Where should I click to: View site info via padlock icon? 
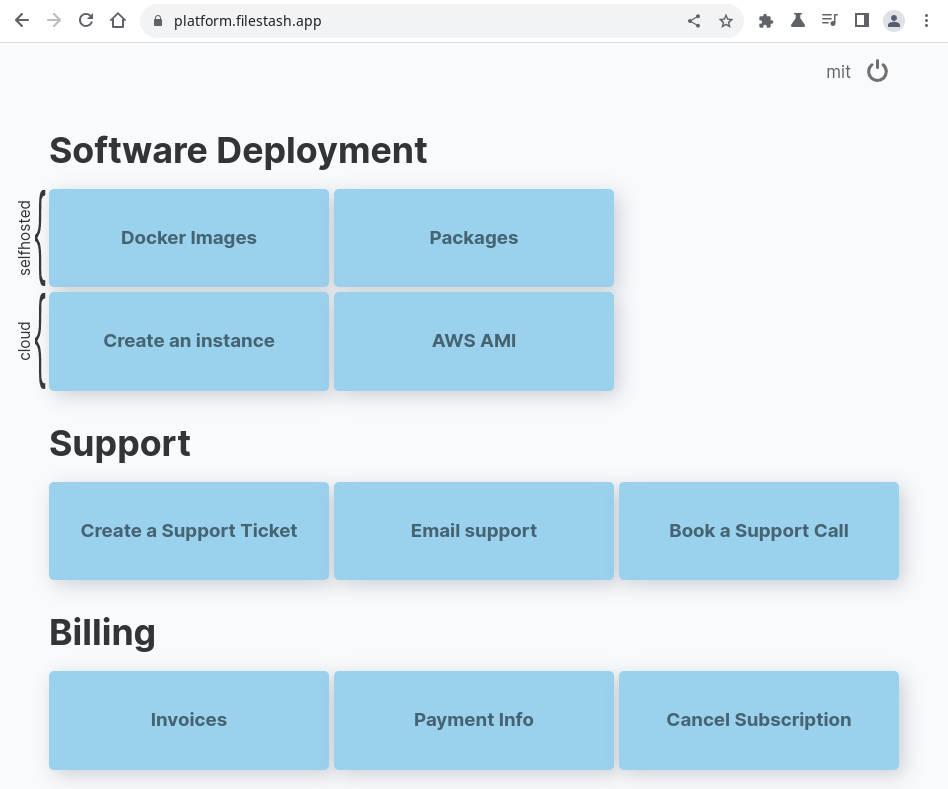point(158,20)
